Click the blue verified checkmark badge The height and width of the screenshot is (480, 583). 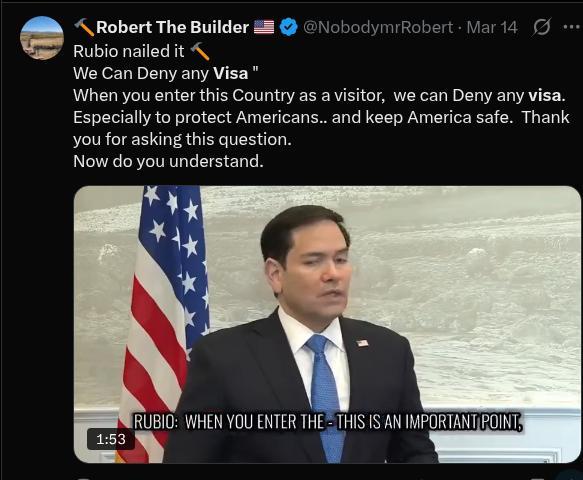coord(289,27)
